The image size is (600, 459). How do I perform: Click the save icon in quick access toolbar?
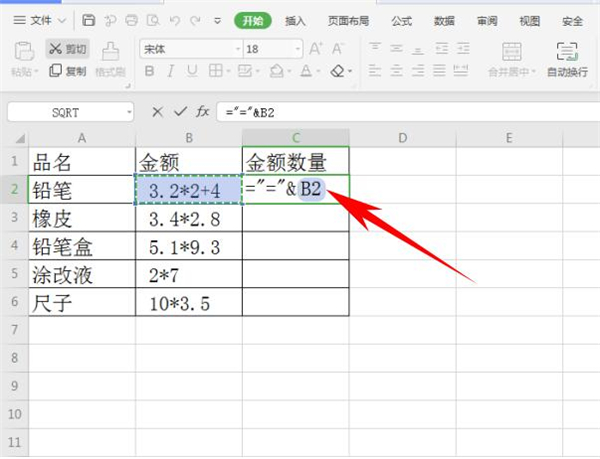tap(89, 20)
